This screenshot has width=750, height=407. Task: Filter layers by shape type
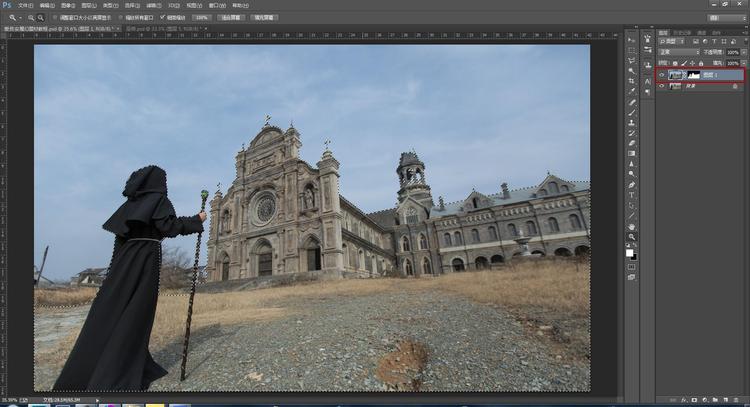pyautogui.click(x=724, y=42)
